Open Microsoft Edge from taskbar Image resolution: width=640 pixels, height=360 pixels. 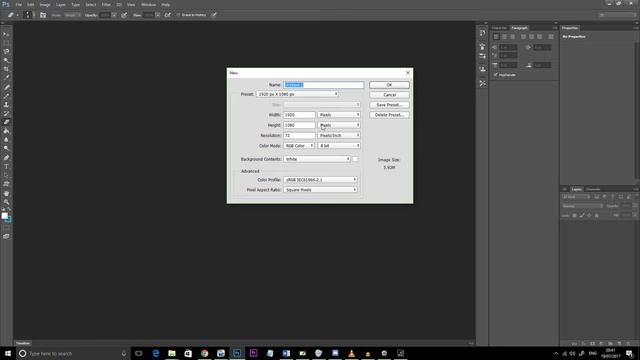click(156, 353)
